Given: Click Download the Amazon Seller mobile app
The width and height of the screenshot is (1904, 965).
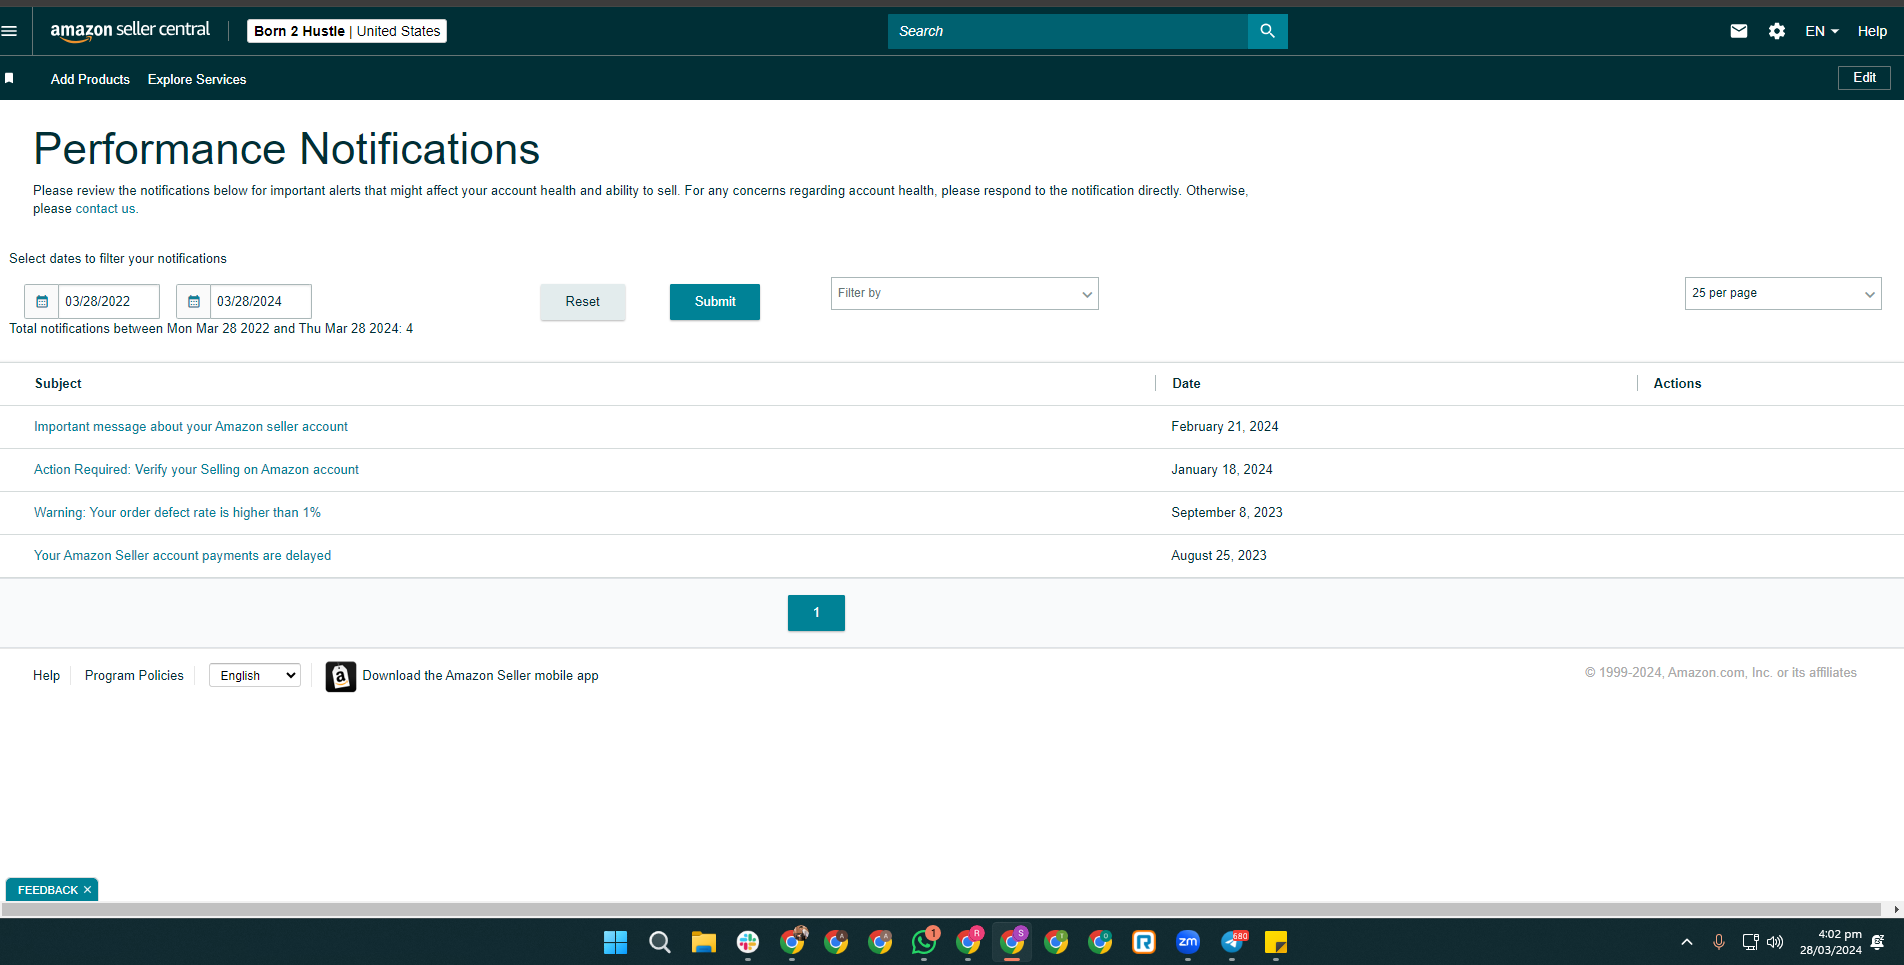Looking at the screenshot, I should tap(481, 676).
